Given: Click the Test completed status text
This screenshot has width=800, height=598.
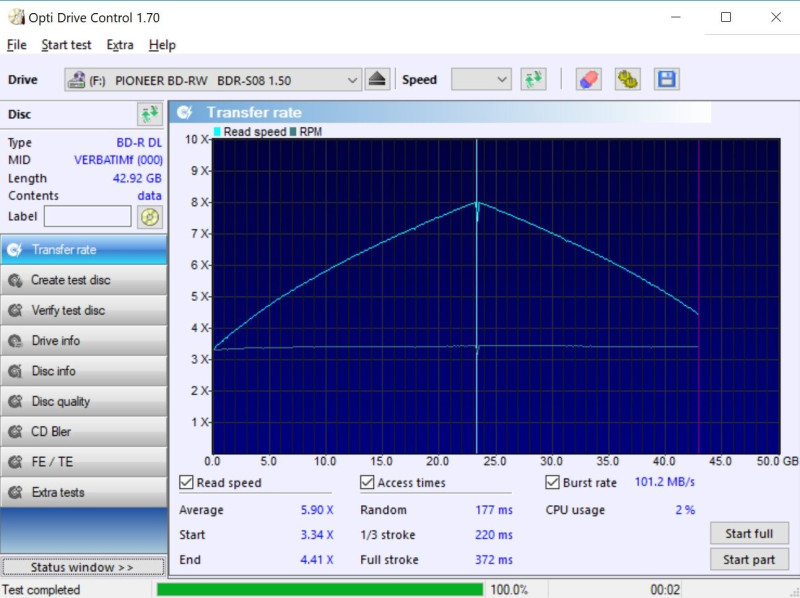Looking at the screenshot, I should (x=42, y=590).
